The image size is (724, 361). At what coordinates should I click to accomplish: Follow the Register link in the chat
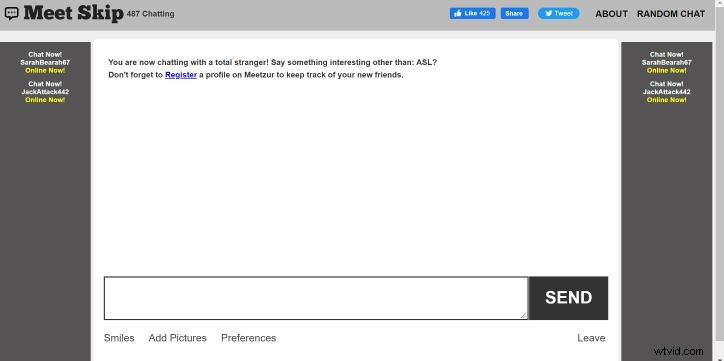click(x=181, y=75)
